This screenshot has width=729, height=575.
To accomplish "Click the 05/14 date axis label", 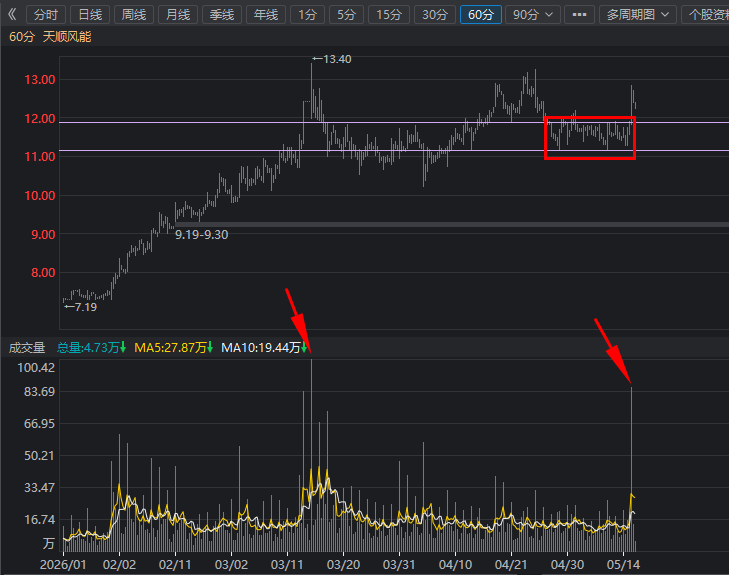I will point(623,565).
